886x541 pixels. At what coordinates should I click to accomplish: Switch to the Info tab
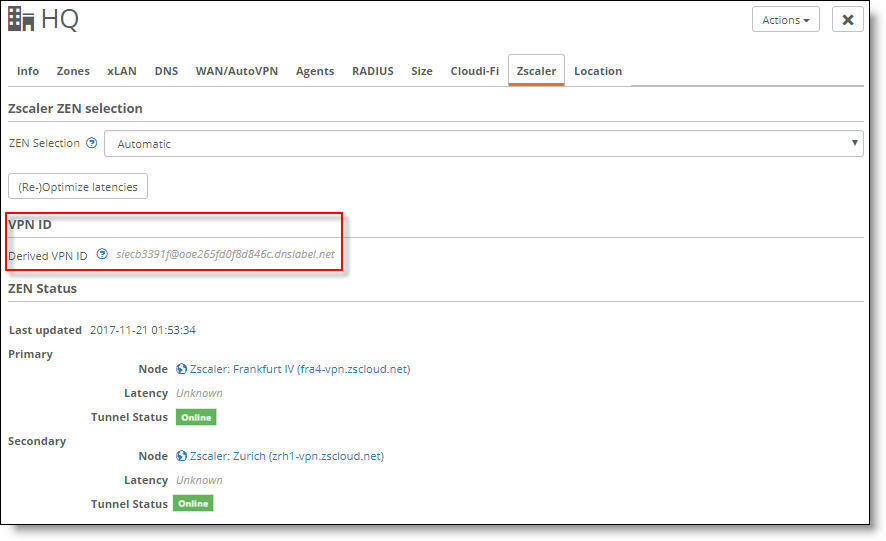coord(28,71)
